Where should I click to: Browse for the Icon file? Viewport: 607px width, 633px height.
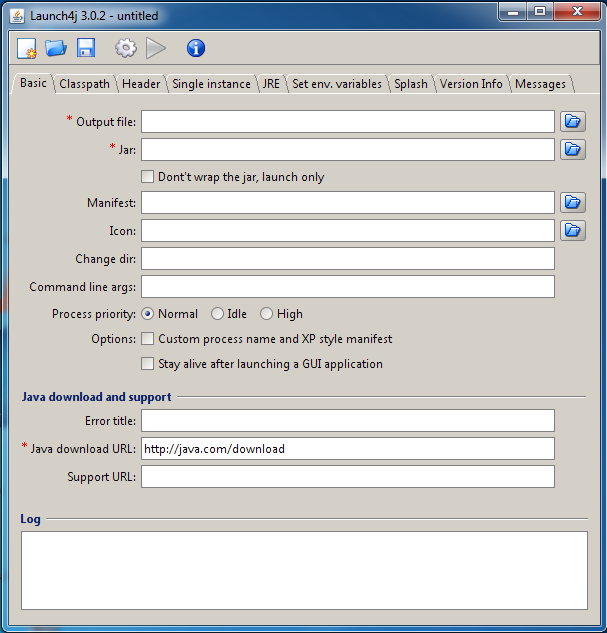click(x=573, y=231)
